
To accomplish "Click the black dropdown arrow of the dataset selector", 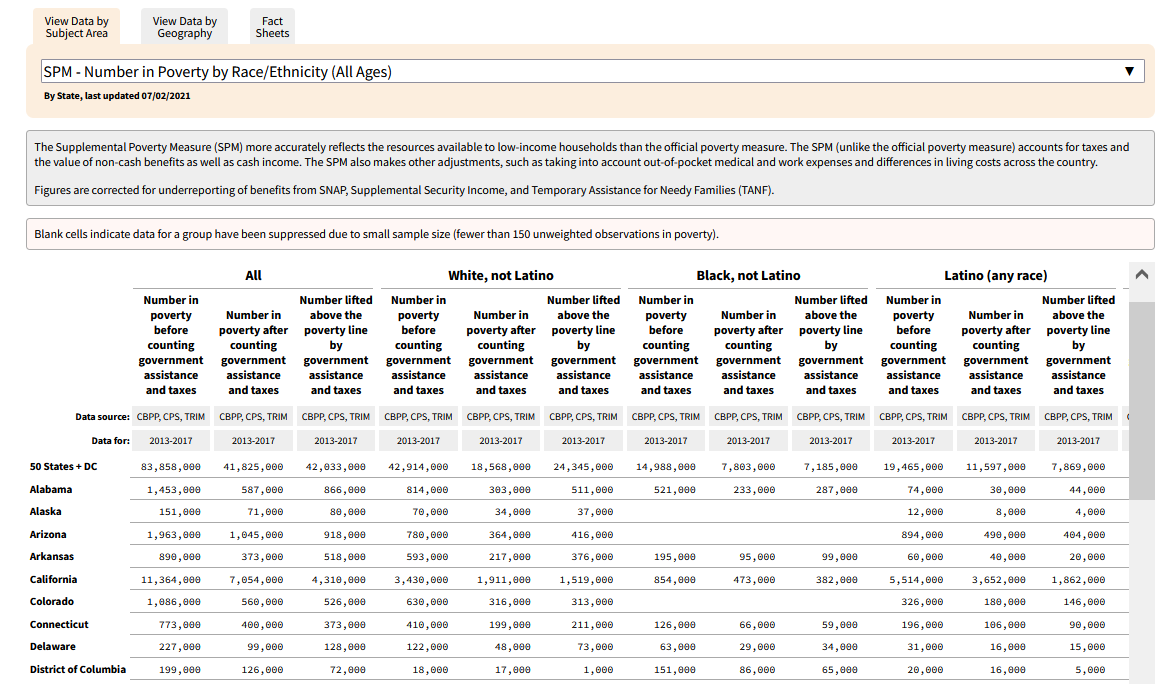I will point(1129,71).
